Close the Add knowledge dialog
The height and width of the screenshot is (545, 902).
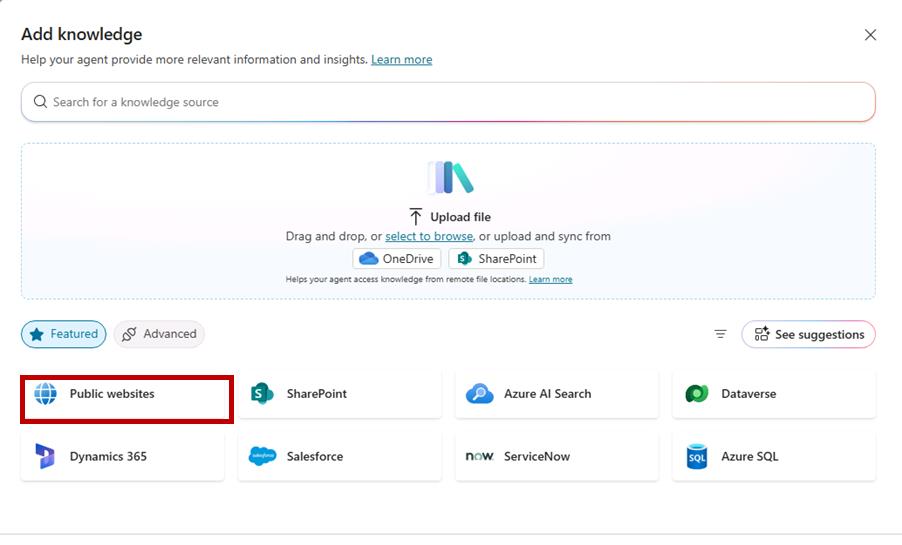870,35
